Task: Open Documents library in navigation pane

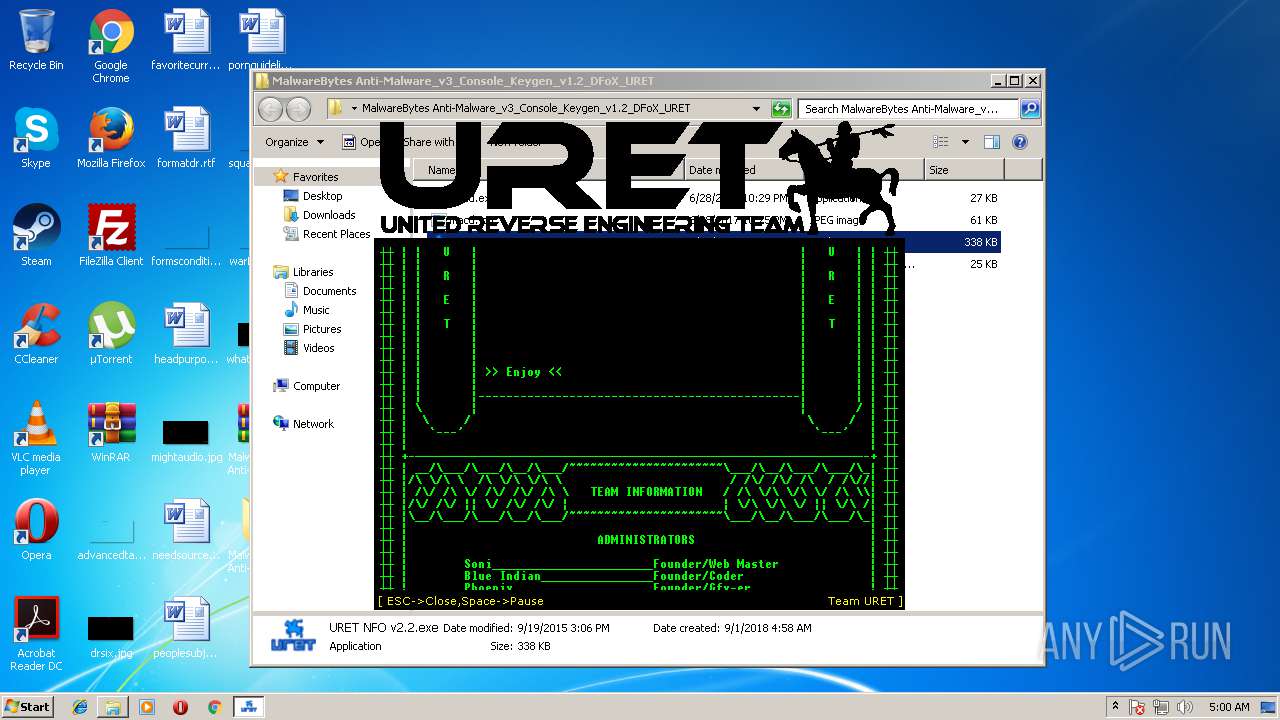Action: point(329,291)
